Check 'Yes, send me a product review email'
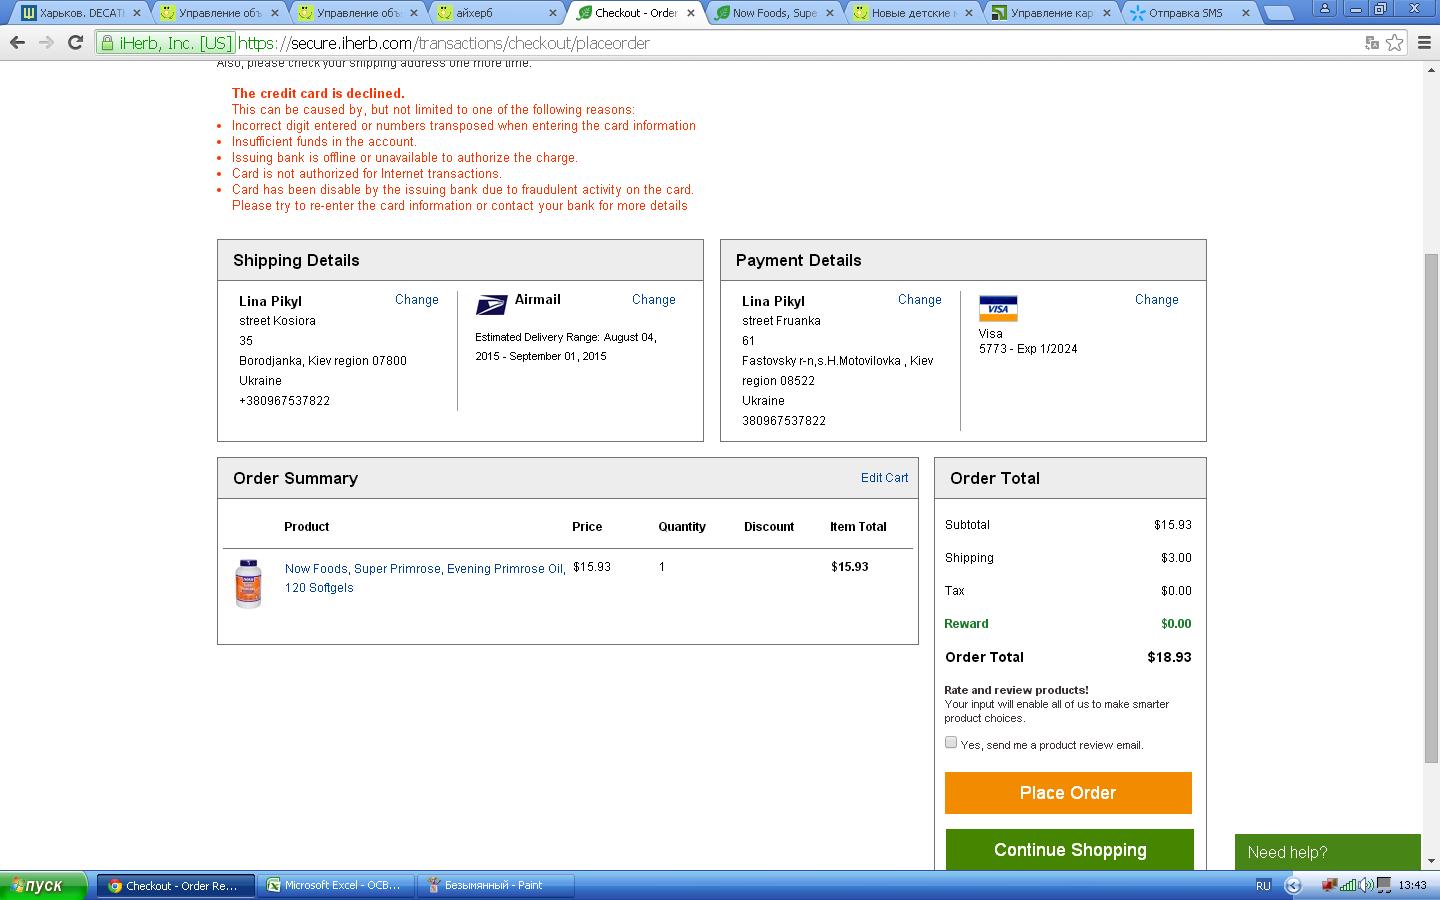This screenshot has width=1440, height=900. tap(951, 742)
